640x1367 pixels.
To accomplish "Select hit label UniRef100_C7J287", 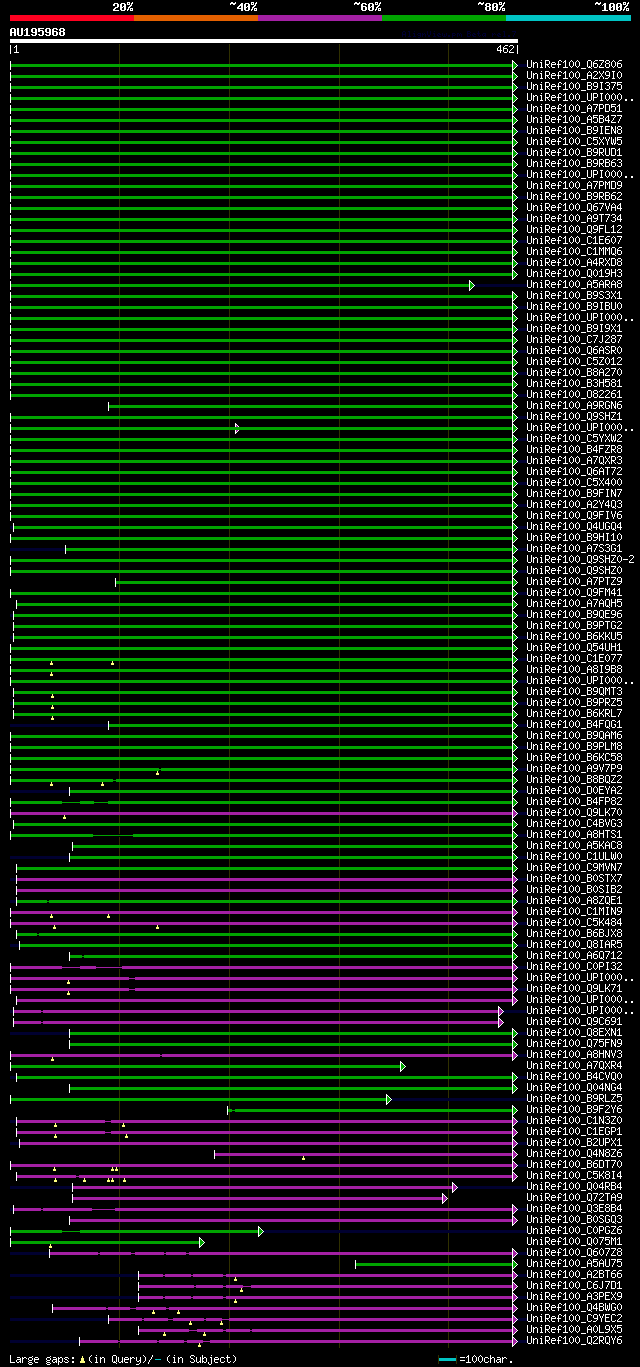I will pyautogui.click(x=574, y=339).
